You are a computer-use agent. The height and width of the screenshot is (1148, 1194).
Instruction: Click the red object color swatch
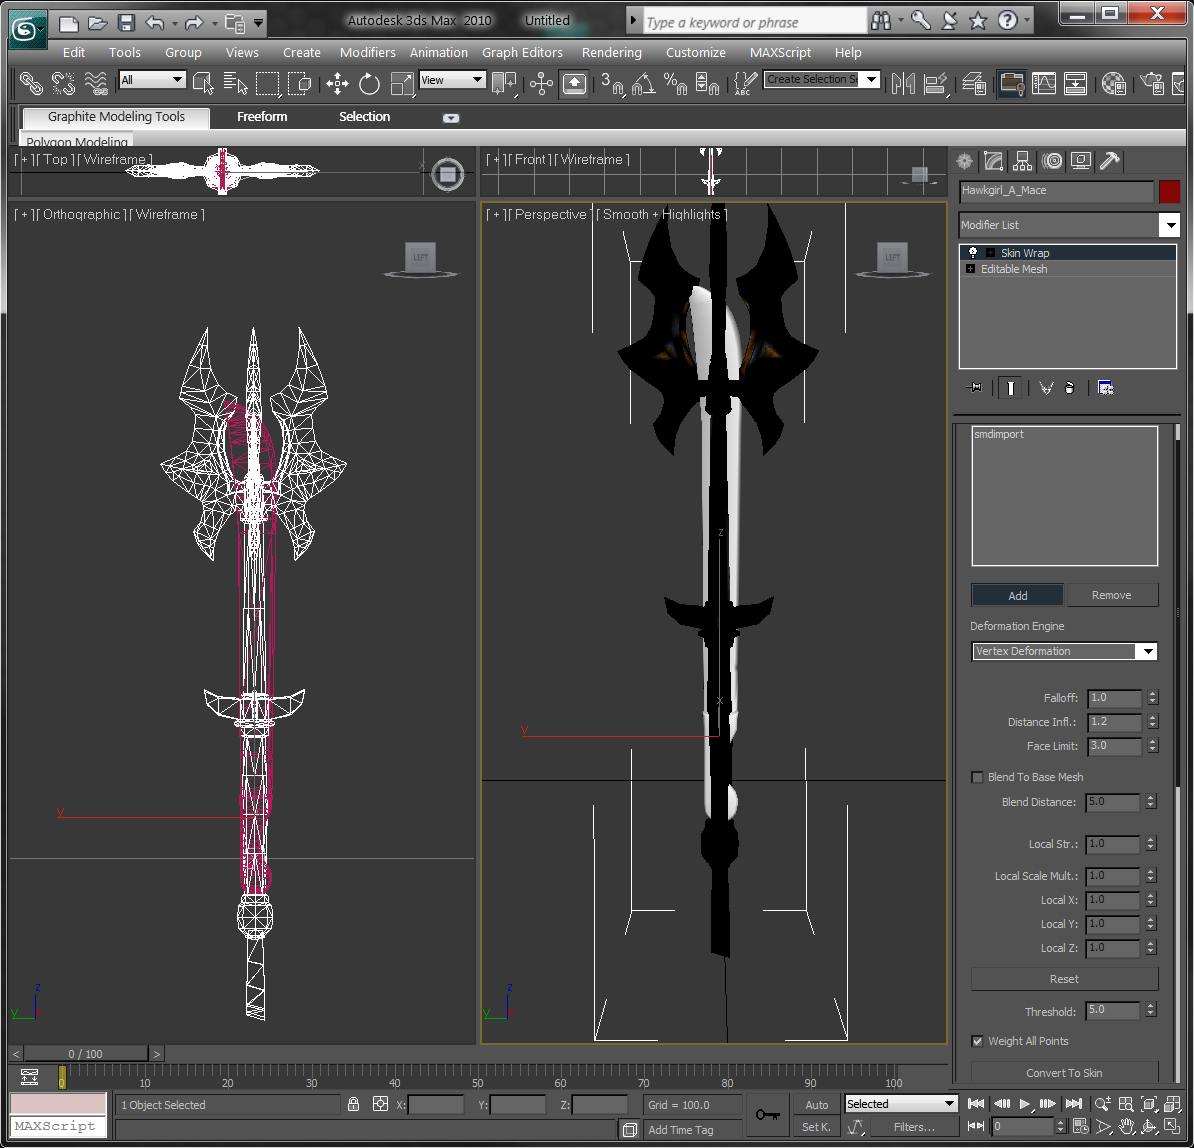coord(1169,191)
